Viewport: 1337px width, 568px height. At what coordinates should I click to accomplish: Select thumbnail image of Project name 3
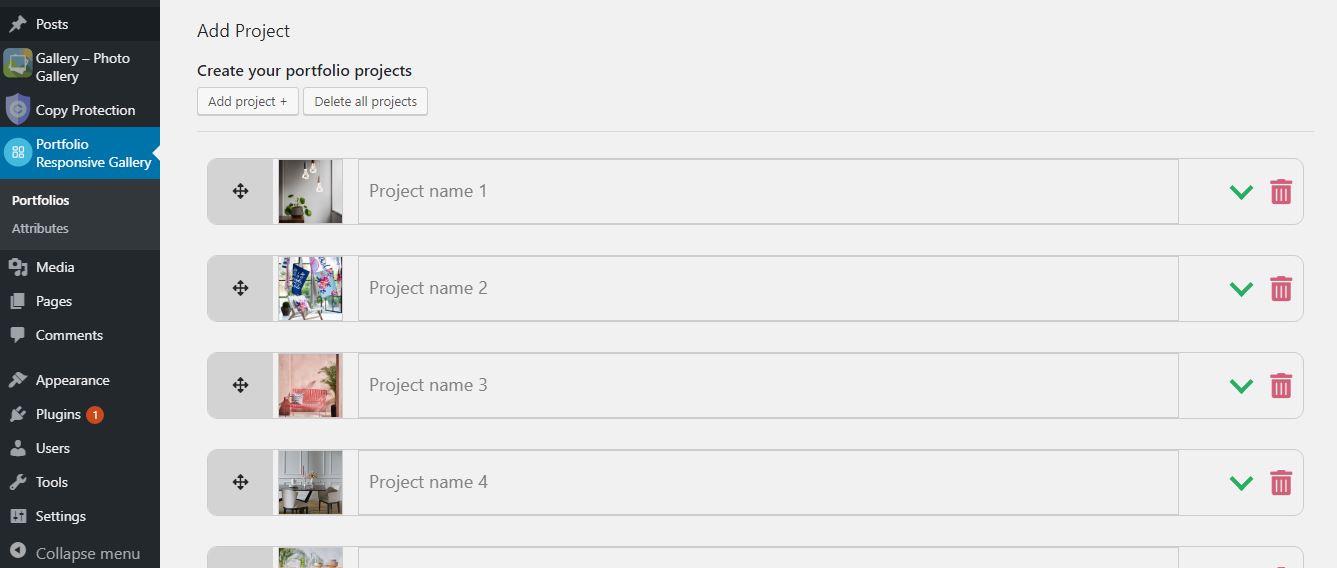point(310,385)
